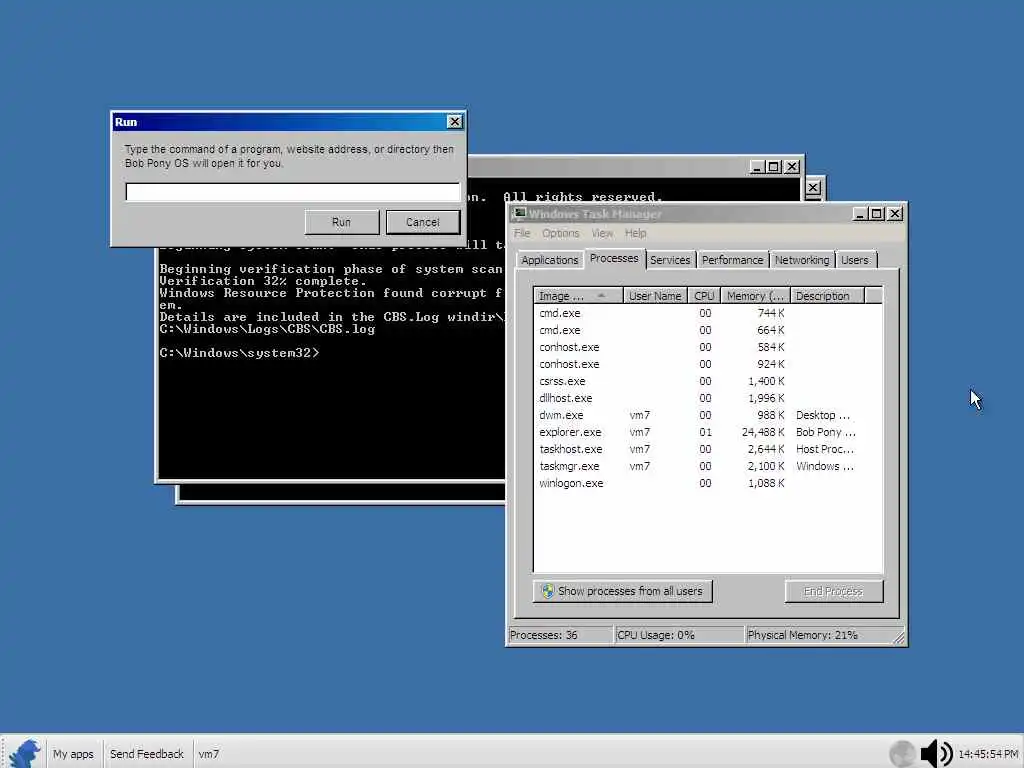The height and width of the screenshot is (768, 1024).
Task: Select the winlogon.exe process row
Action: (x=708, y=483)
